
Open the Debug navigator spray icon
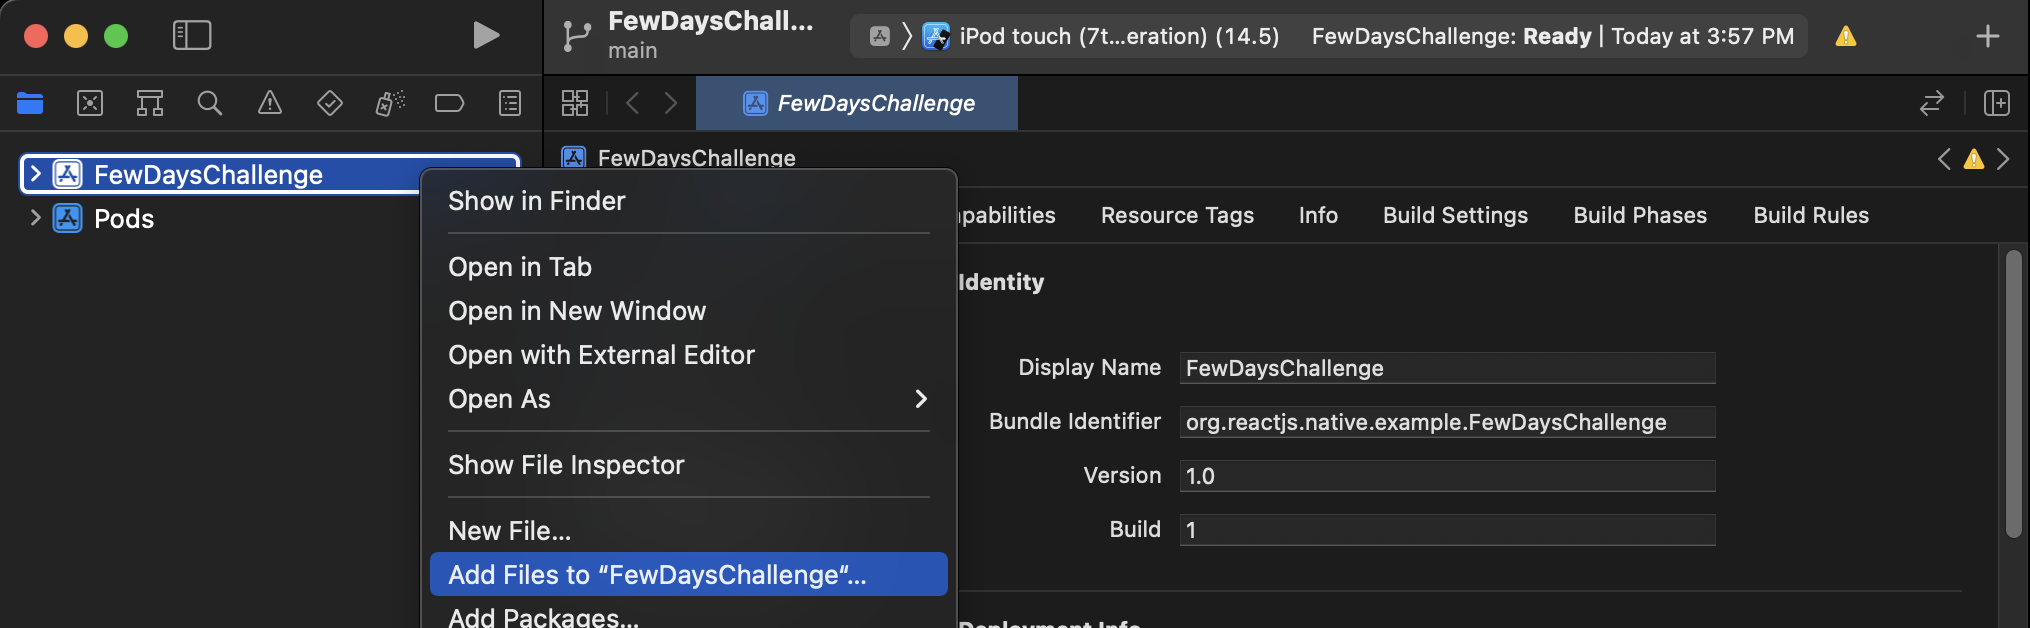click(x=390, y=103)
